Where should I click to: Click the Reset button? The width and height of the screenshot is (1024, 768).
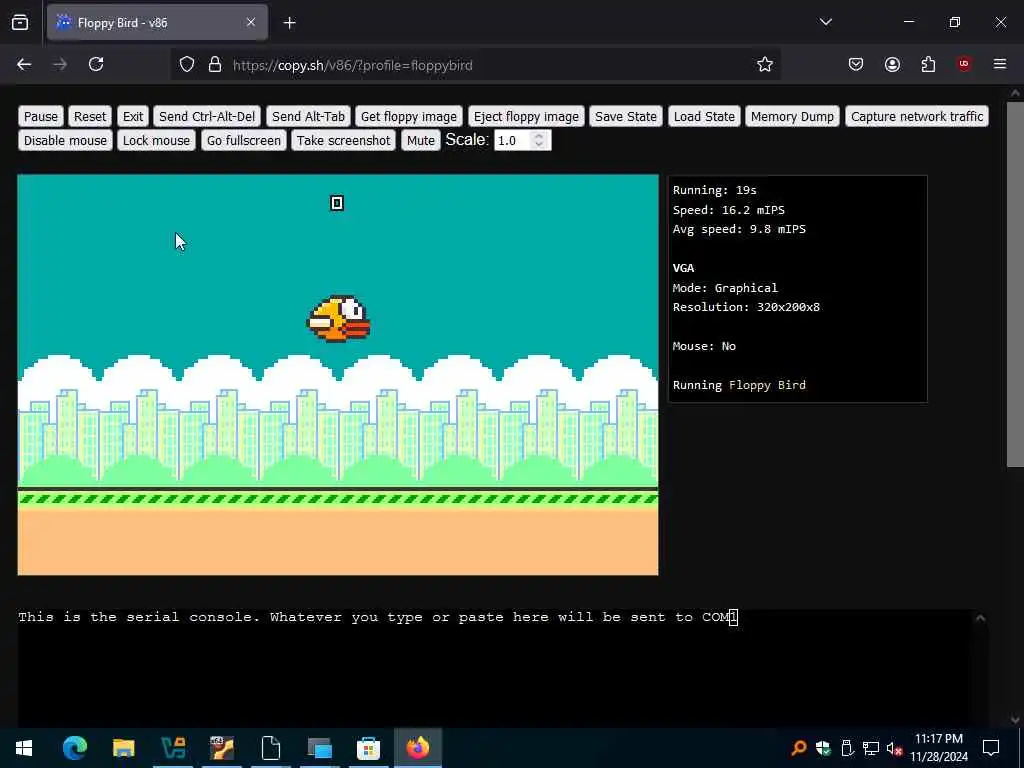[x=89, y=116]
